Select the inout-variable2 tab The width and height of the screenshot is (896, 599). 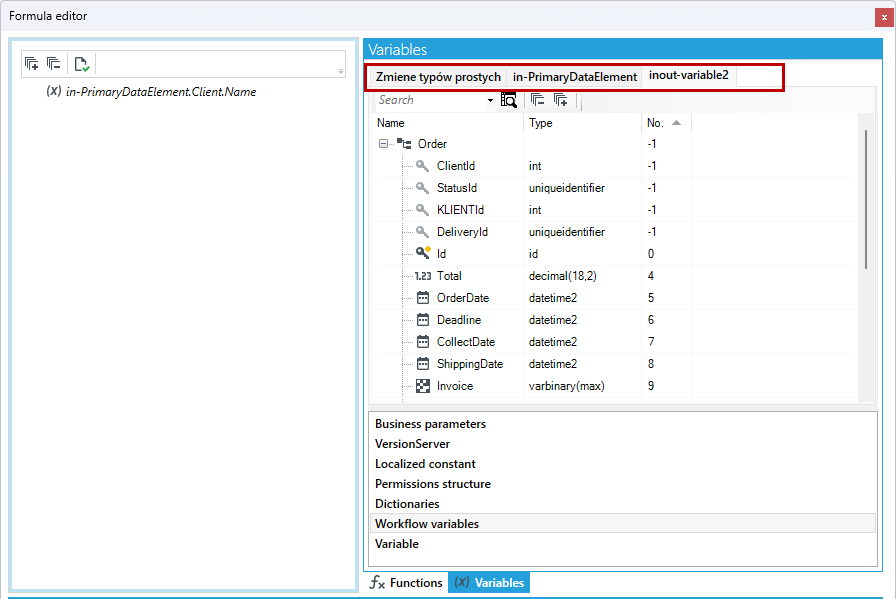689,75
